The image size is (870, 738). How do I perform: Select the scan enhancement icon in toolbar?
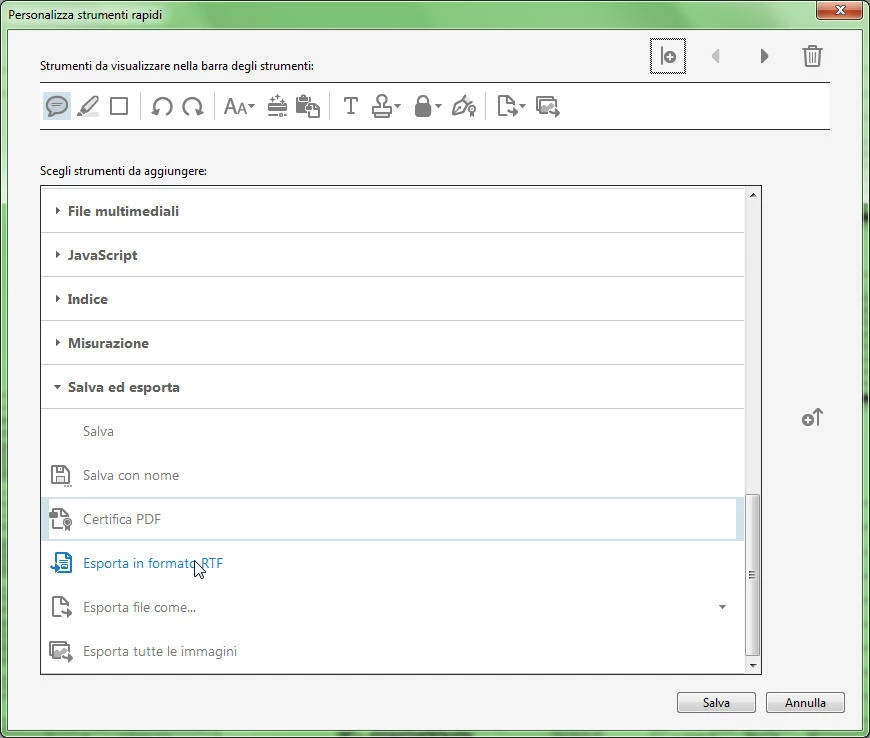pos(277,106)
